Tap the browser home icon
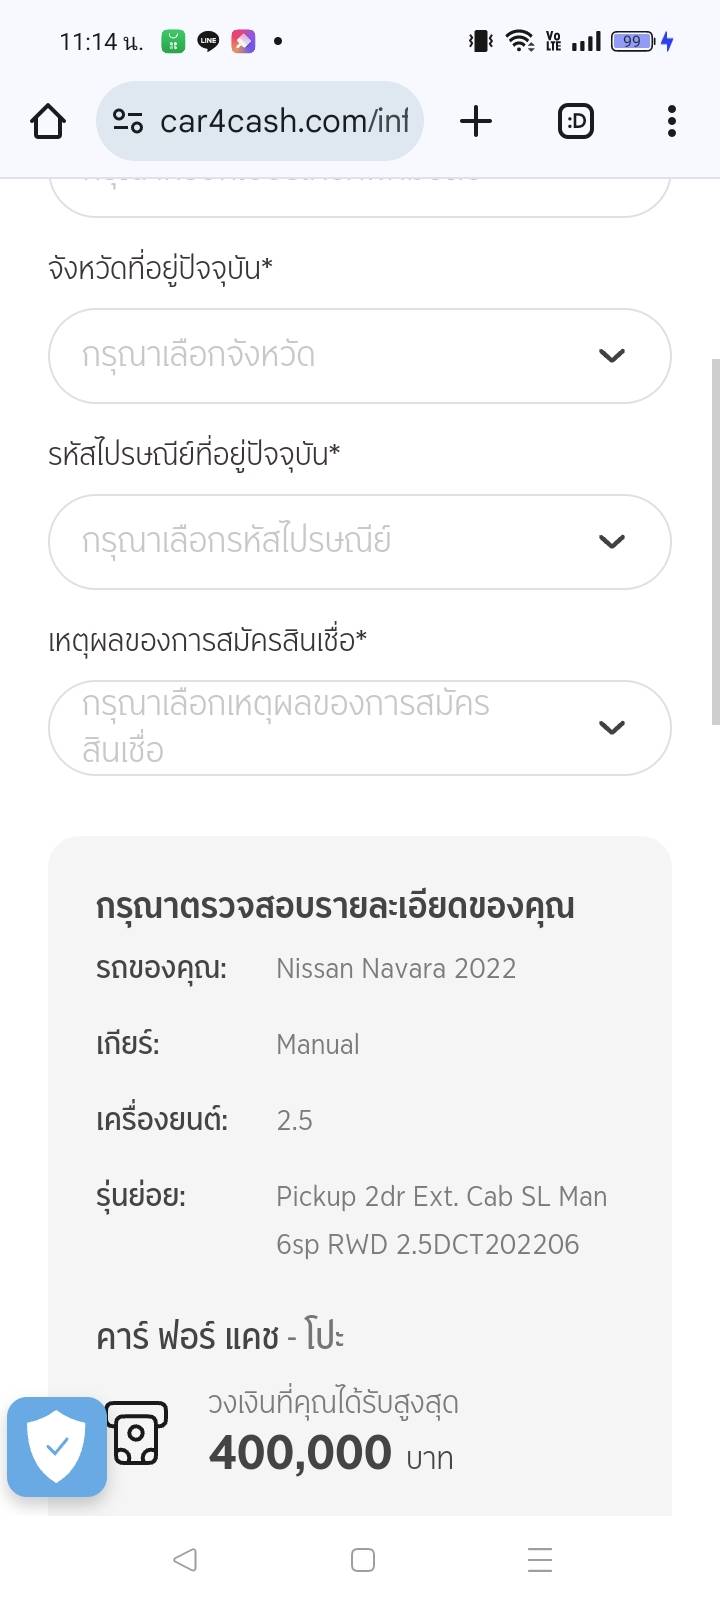This screenshot has width=720, height=1604. coord(48,122)
